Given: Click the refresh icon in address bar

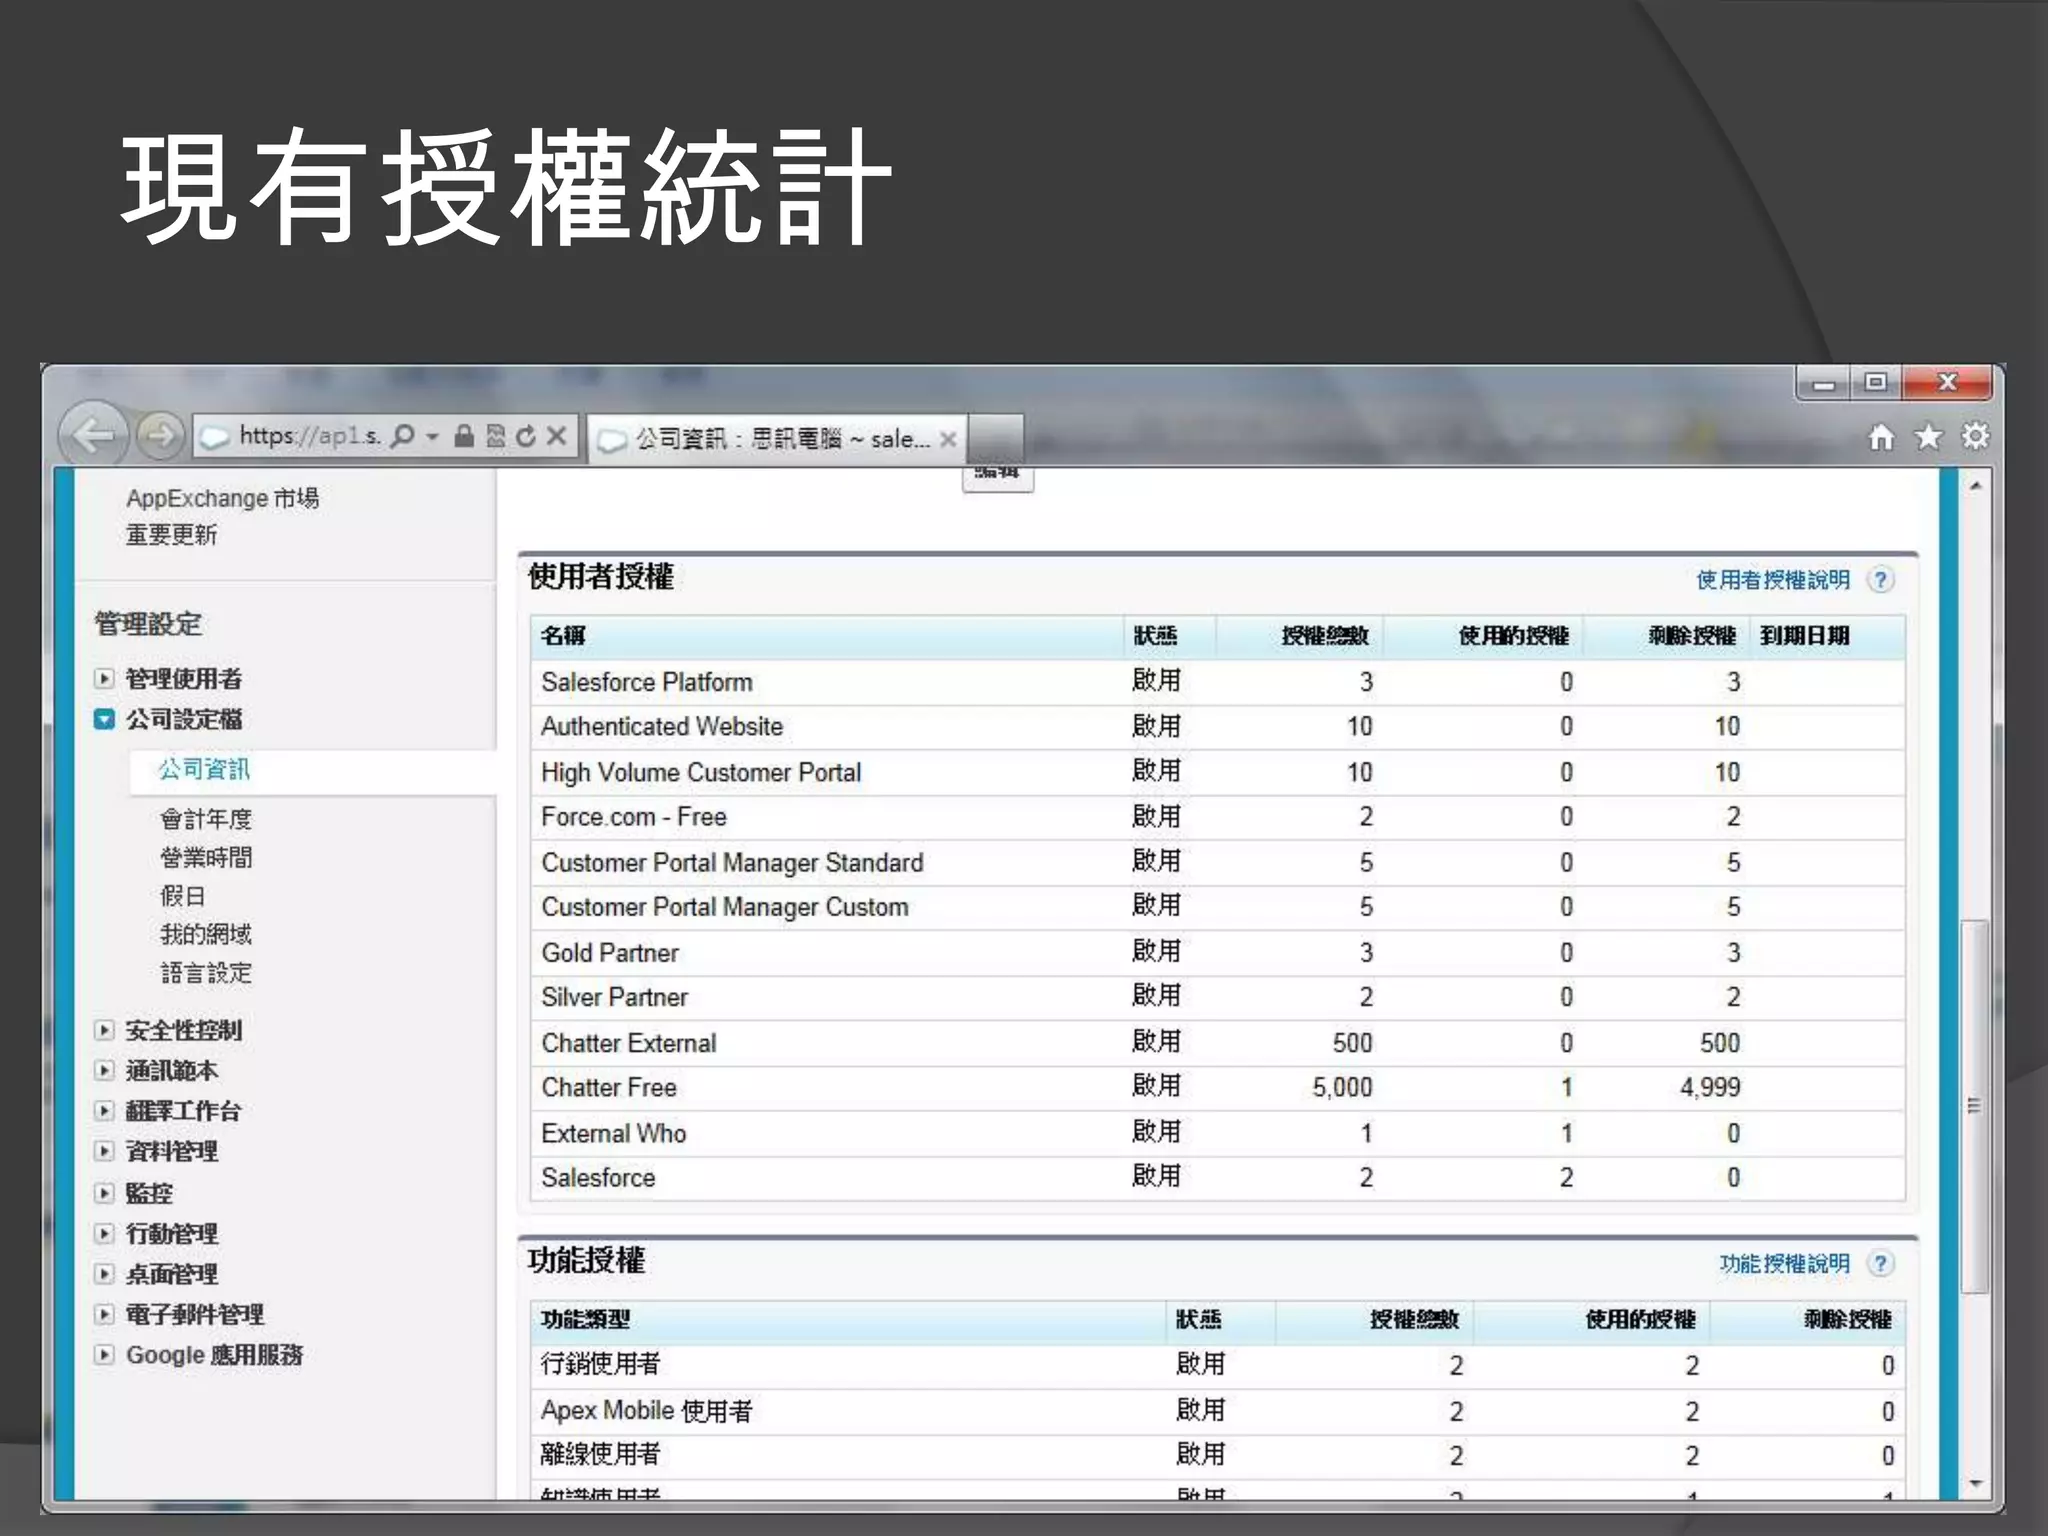Looking at the screenshot, I should (526, 436).
